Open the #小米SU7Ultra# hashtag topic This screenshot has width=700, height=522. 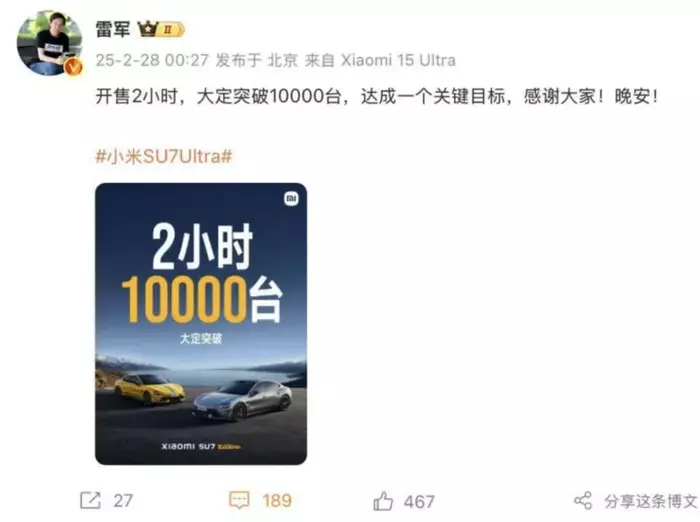click(x=164, y=157)
